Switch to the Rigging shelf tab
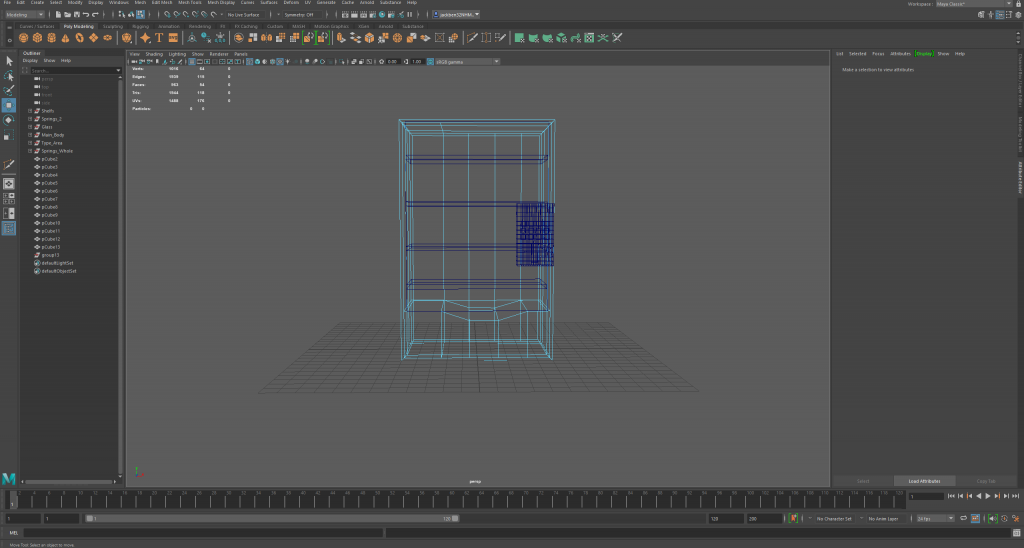This screenshot has width=1024, height=548. point(140,26)
